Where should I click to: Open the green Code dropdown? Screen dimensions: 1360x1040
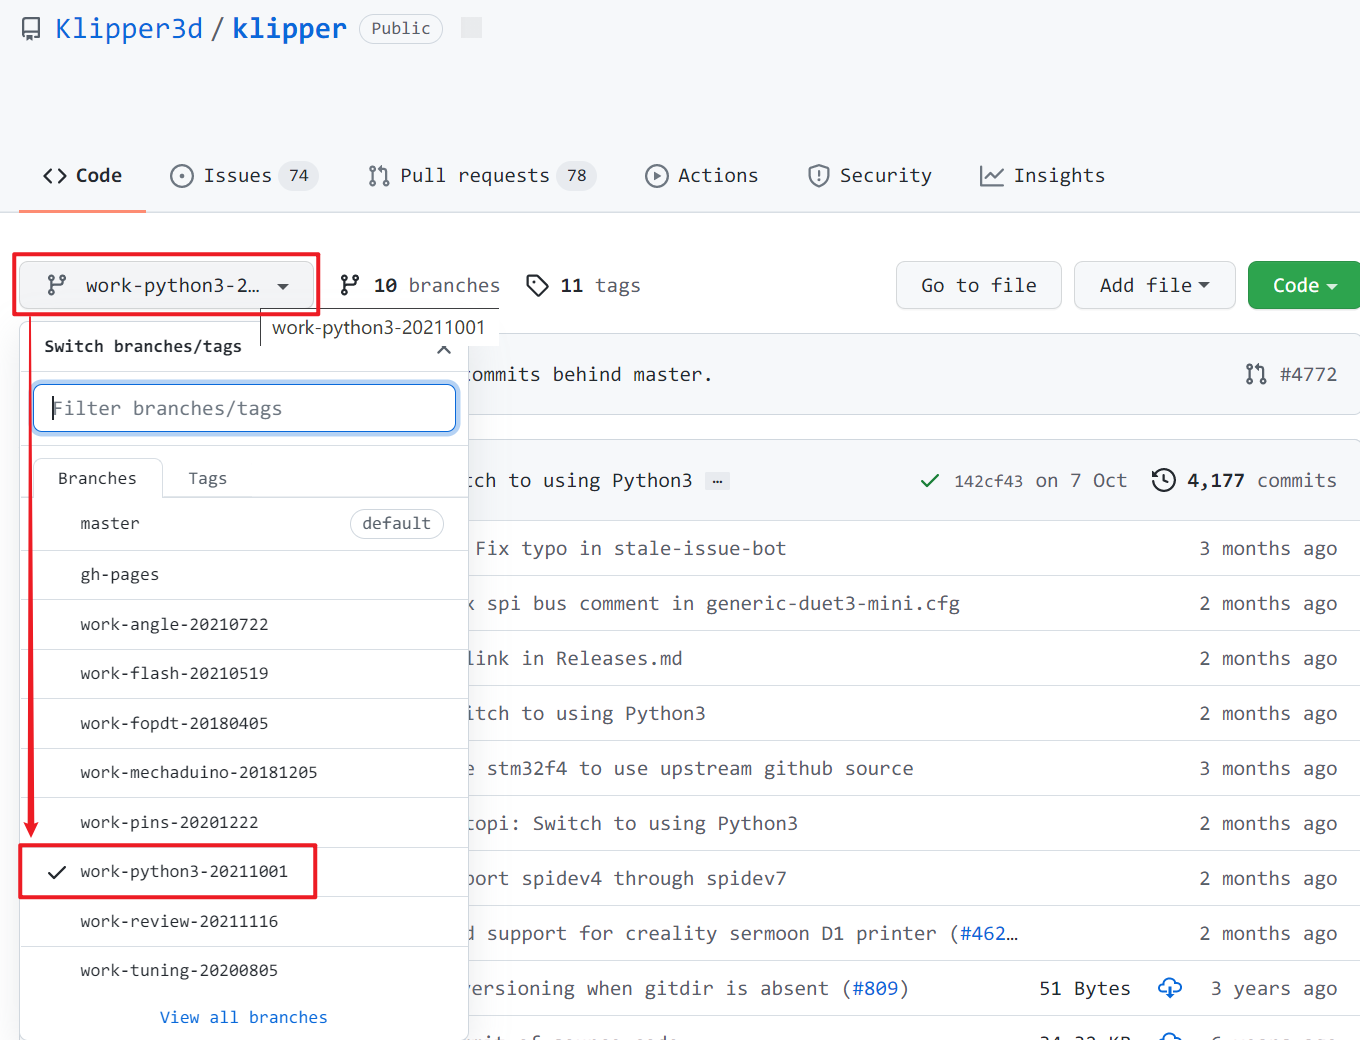(1304, 286)
